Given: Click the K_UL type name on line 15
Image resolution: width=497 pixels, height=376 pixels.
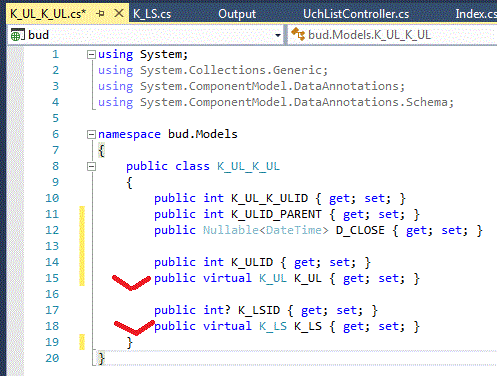Looking at the screenshot, I should [273, 278].
